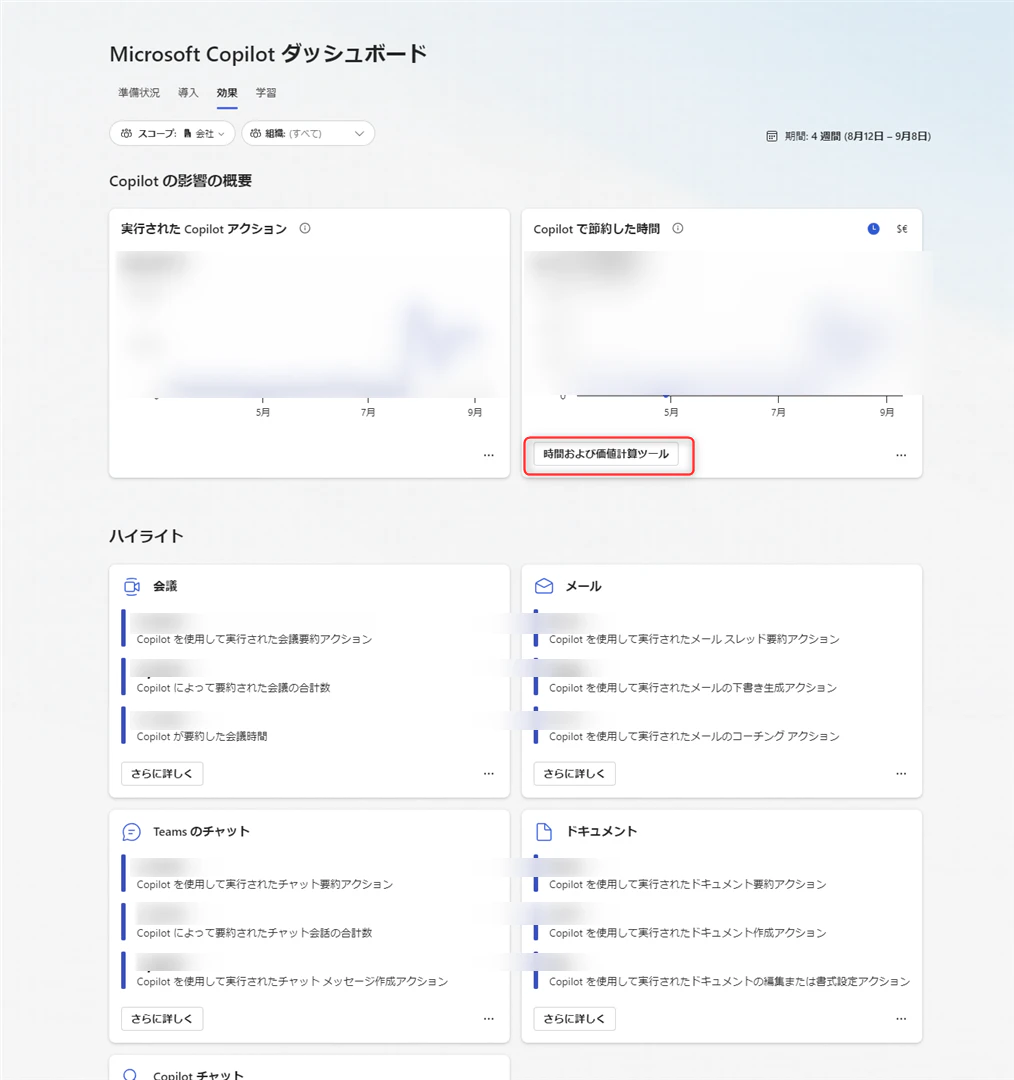
Task: Open the 準備状況 tab
Action: (138, 92)
